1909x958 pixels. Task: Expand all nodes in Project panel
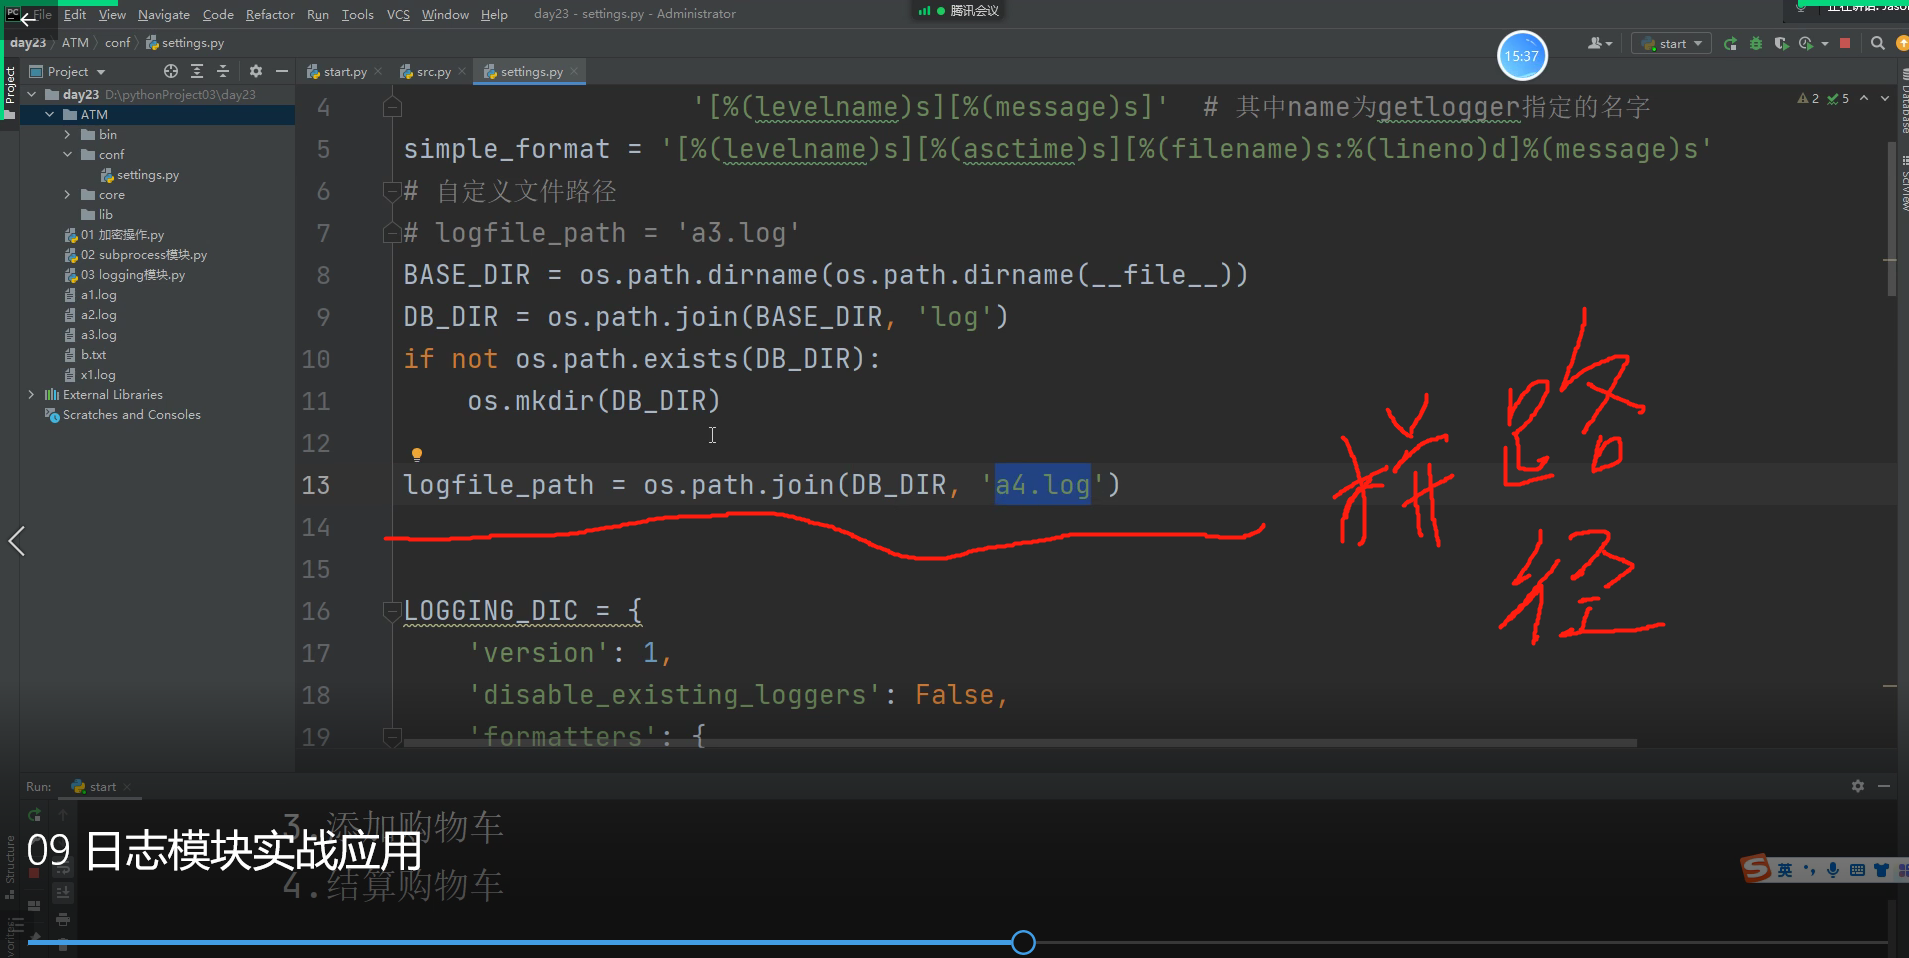click(x=197, y=71)
